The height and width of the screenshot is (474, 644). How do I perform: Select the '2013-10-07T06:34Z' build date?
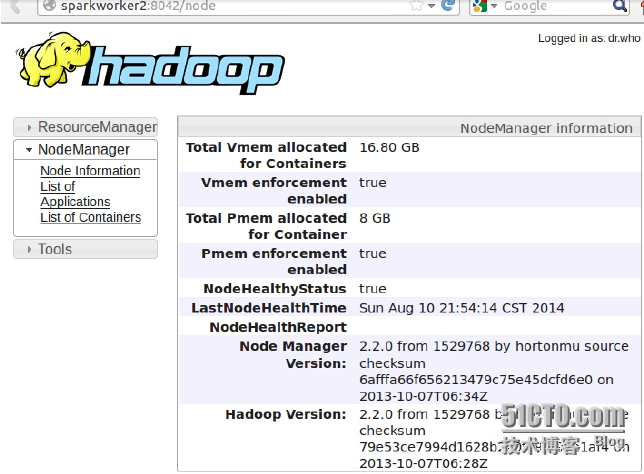coord(423,396)
